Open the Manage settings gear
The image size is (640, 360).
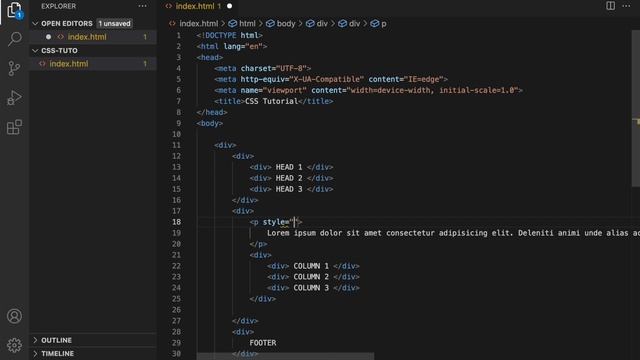14,345
